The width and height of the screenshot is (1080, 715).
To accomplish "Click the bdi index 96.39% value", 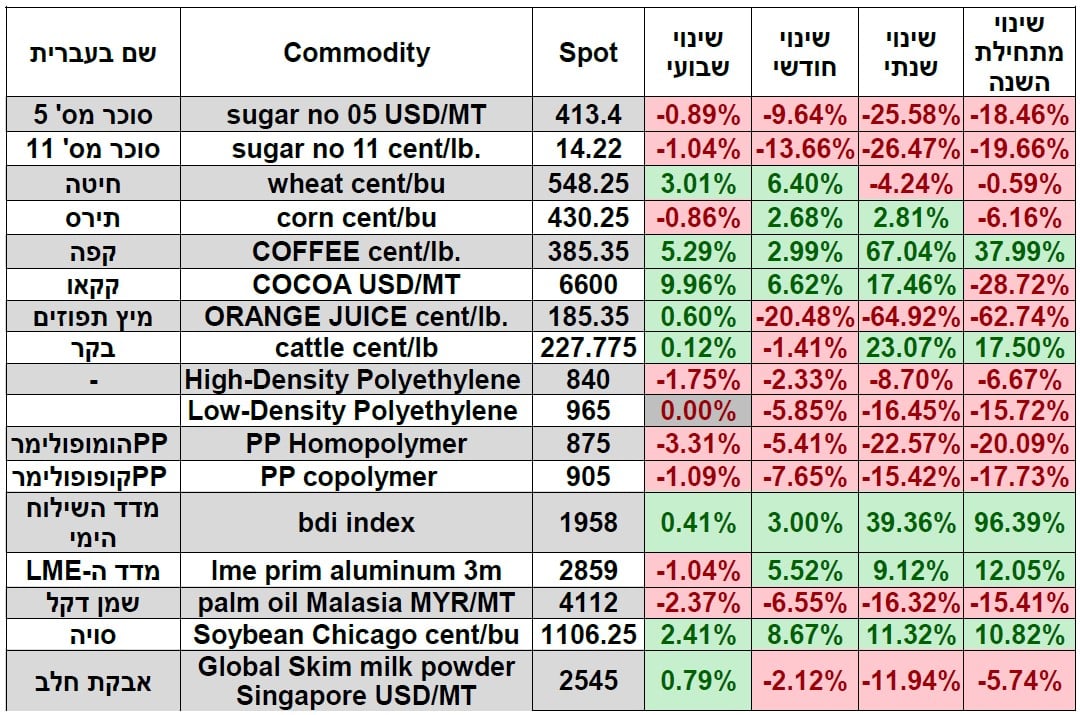I will 1019,522.
